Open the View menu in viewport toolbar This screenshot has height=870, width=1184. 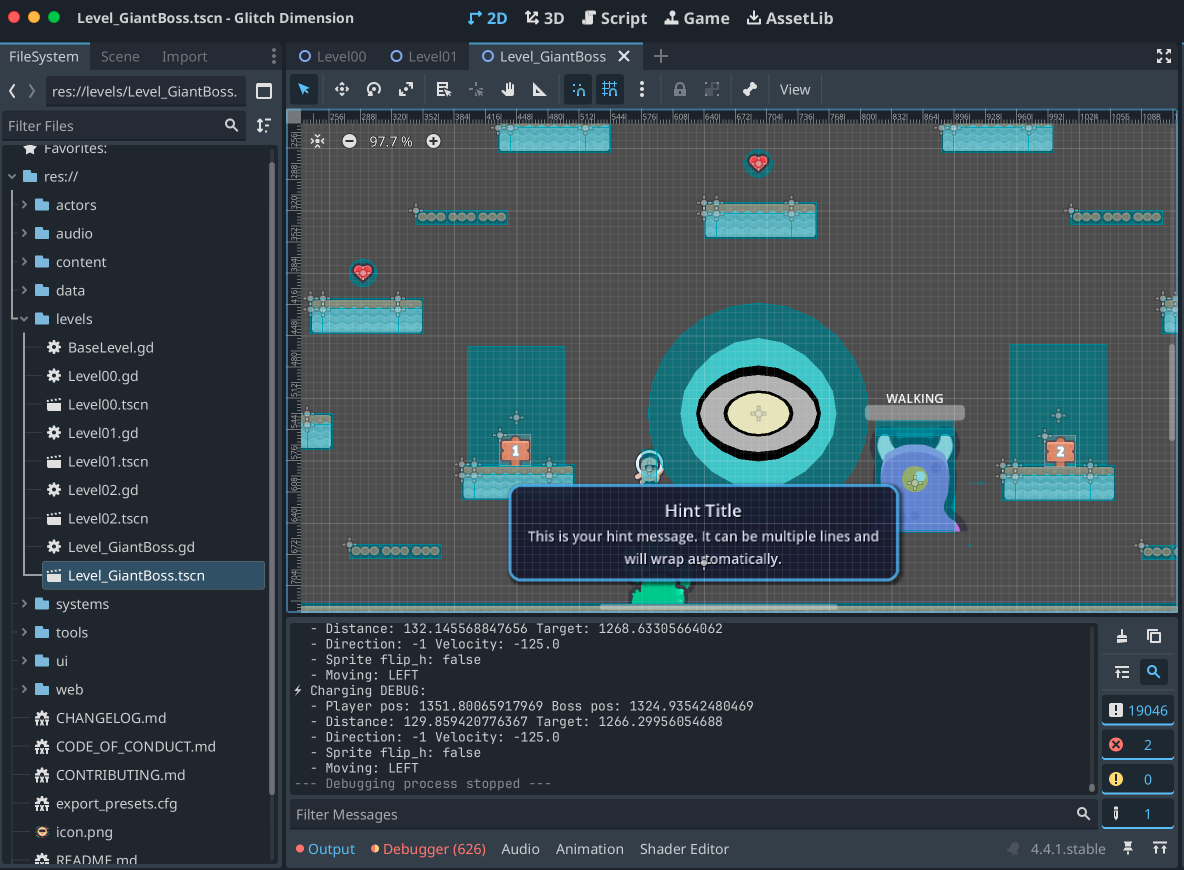[795, 89]
